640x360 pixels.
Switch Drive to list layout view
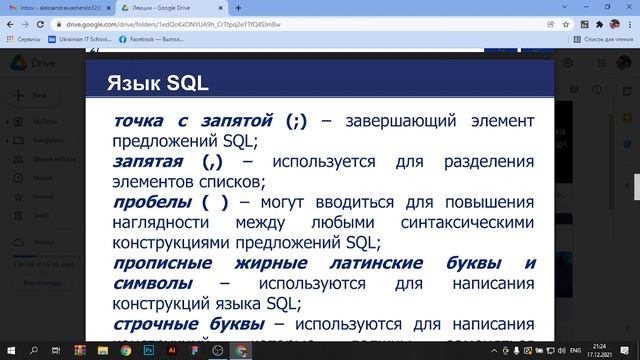pyautogui.click(x=574, y=90)
